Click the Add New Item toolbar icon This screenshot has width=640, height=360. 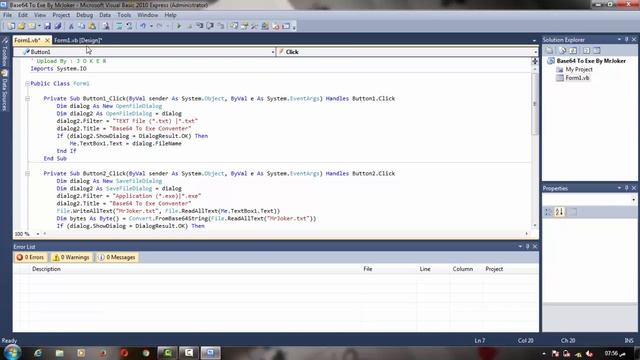[32, 26]
